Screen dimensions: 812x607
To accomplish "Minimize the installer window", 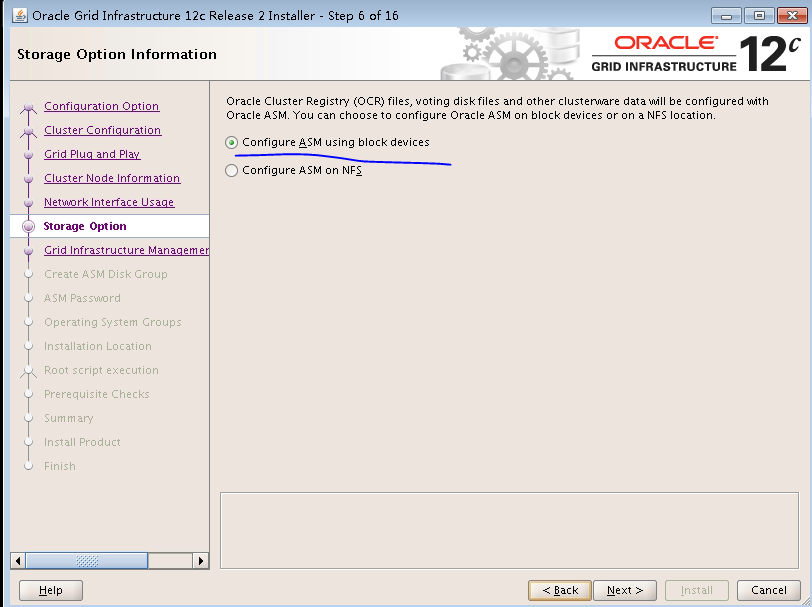I will coord(727,16).
